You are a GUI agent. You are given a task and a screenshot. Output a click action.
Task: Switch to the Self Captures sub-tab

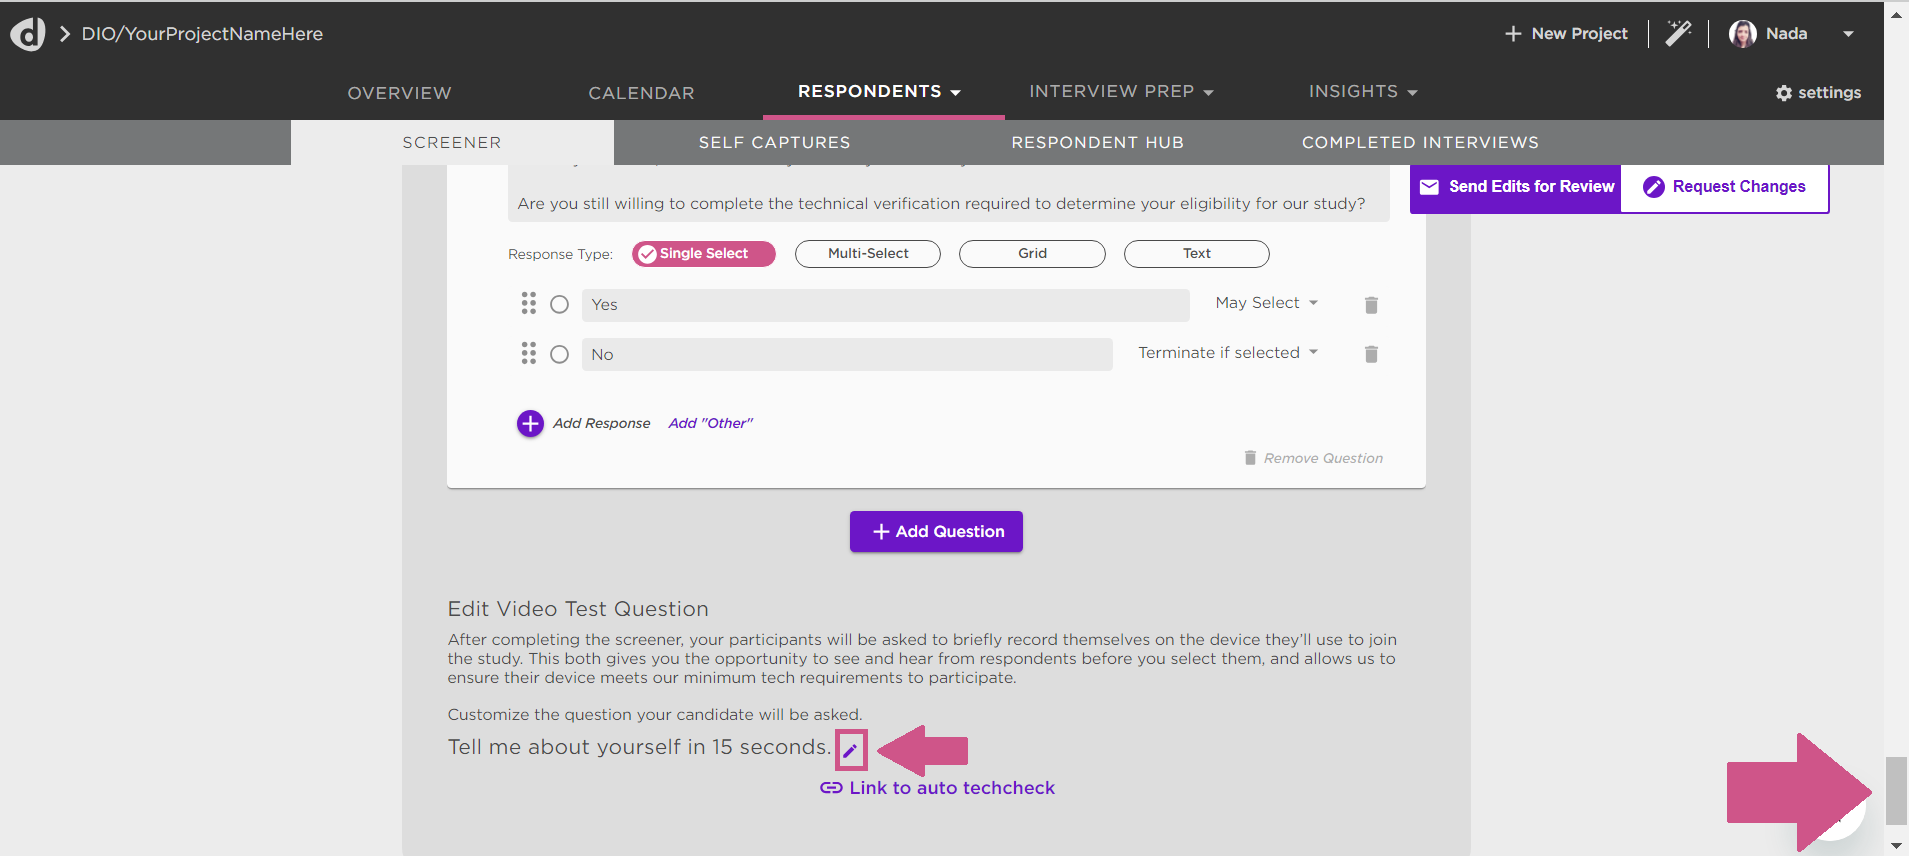pyautogui.click(x=775, y=143)
